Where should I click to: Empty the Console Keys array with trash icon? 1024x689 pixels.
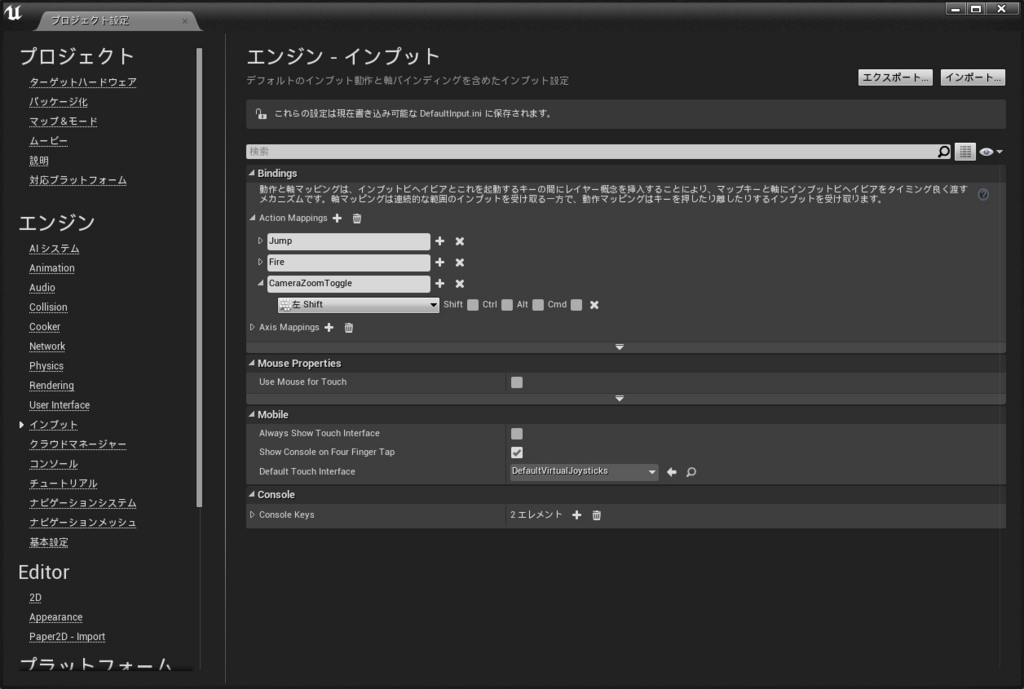pos(596,515)
